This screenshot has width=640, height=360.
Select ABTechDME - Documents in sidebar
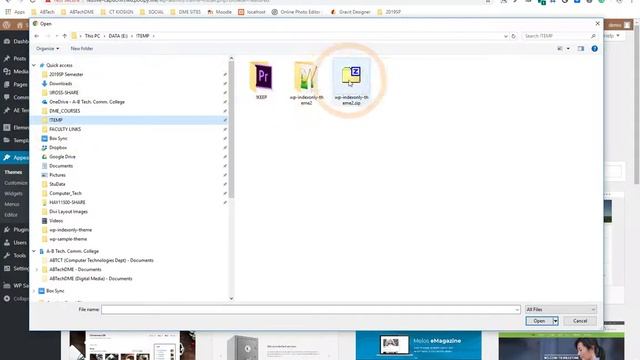point(75,269)
